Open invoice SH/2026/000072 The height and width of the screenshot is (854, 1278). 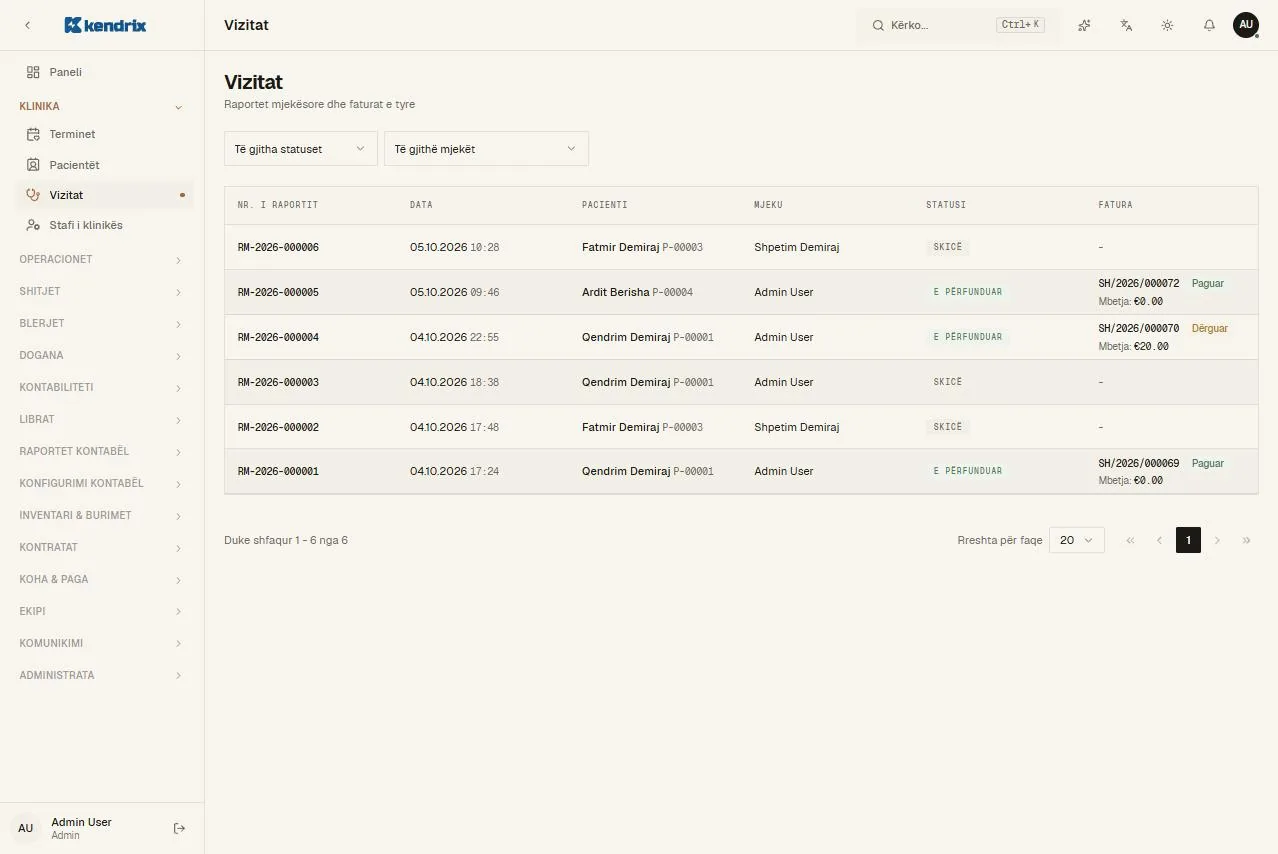tap(1139, 284)
